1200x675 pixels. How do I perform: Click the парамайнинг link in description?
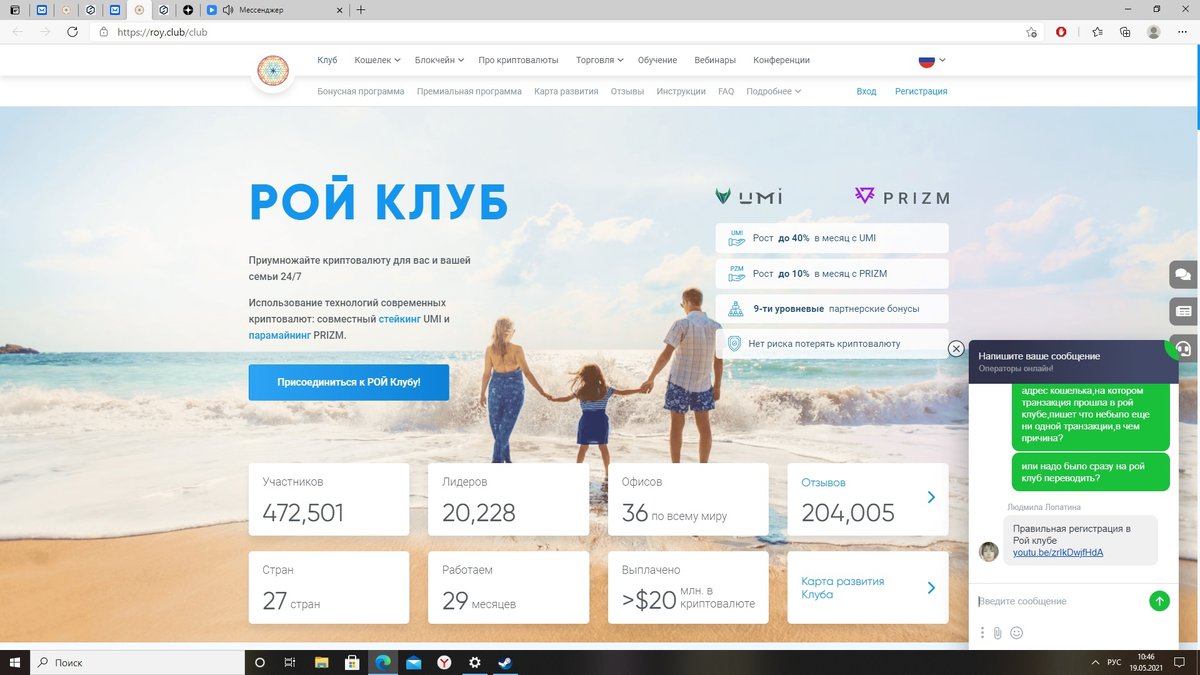(279, 336)
